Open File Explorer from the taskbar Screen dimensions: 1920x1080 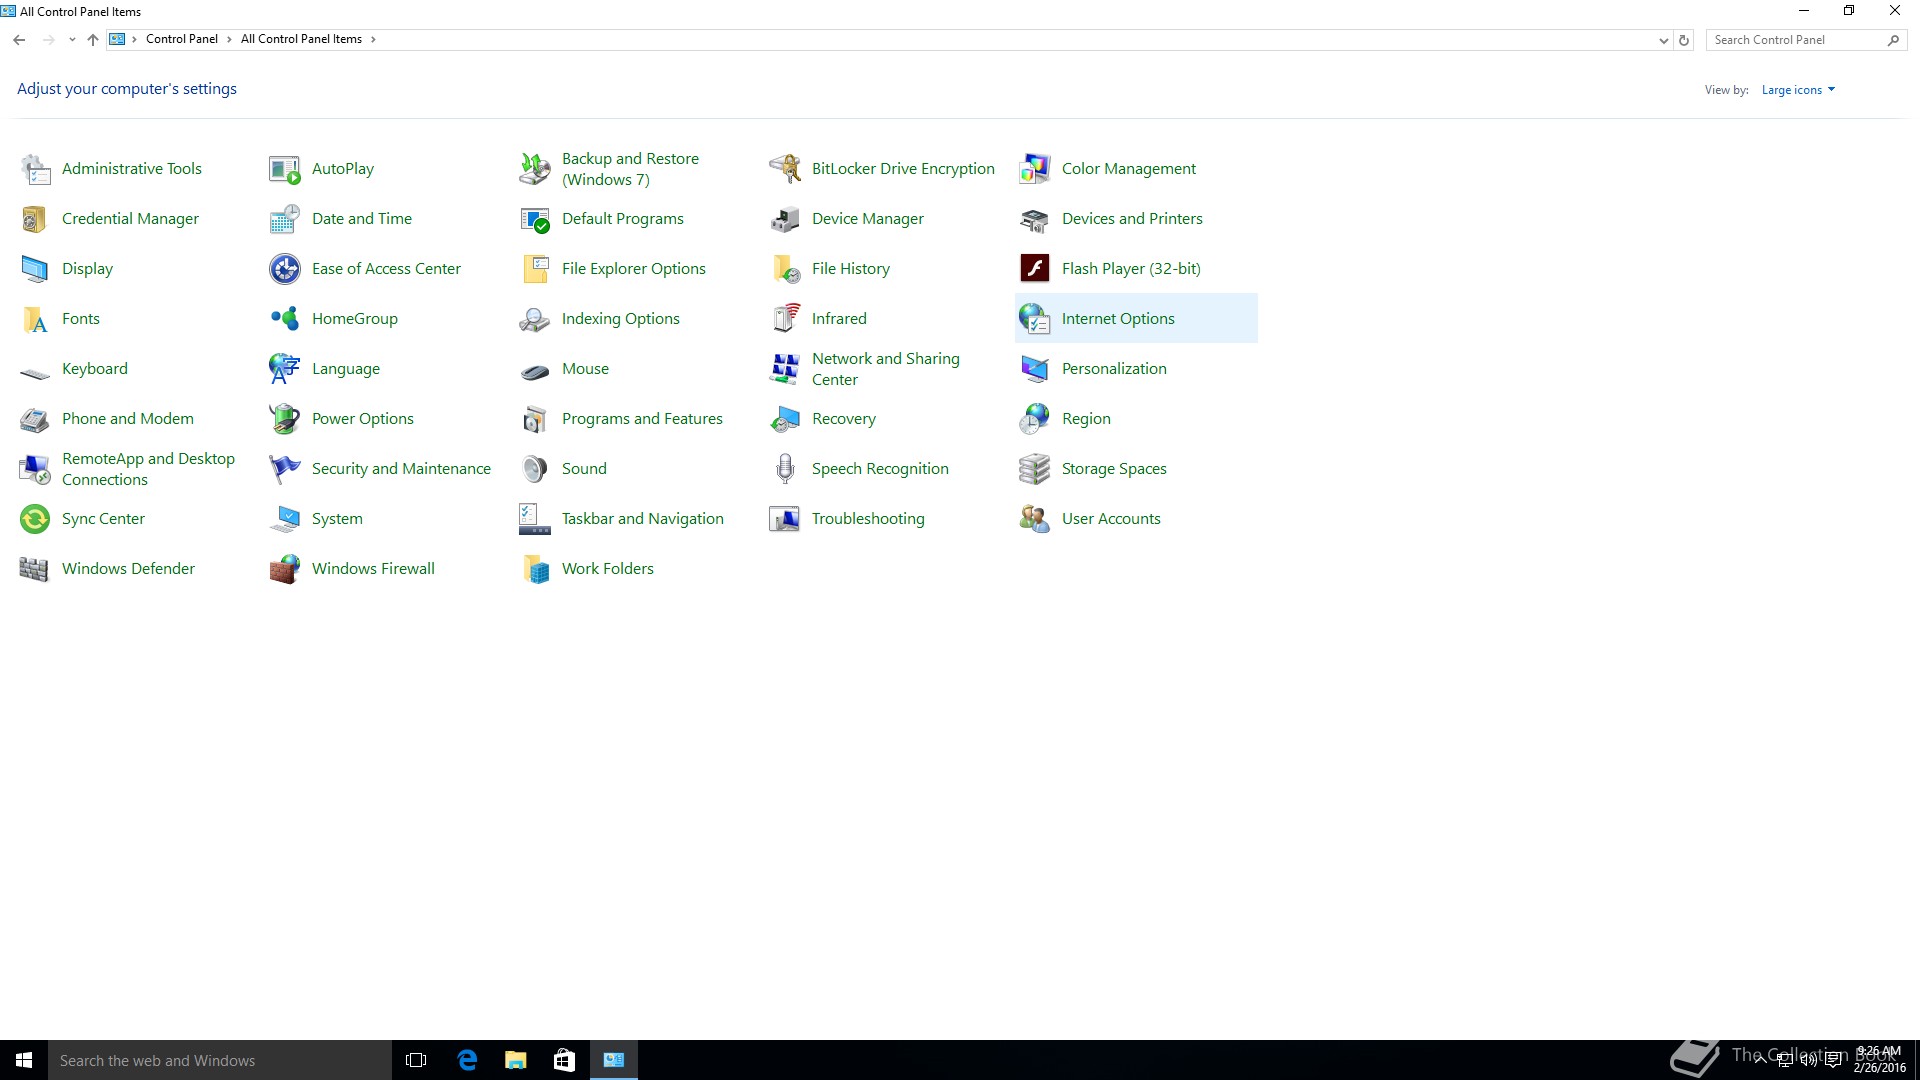515,1060
